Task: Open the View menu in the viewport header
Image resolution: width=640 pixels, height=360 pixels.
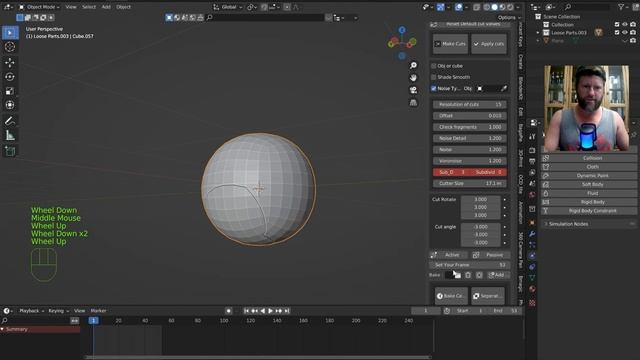Action: 71,7
